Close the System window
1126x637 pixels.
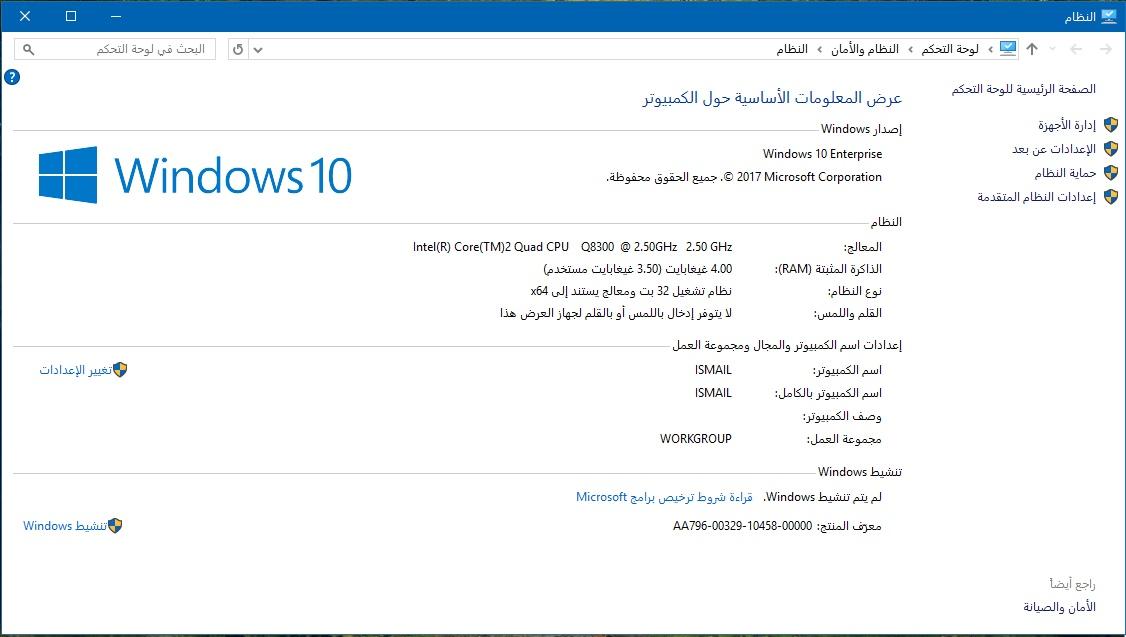tap(25, 16)
